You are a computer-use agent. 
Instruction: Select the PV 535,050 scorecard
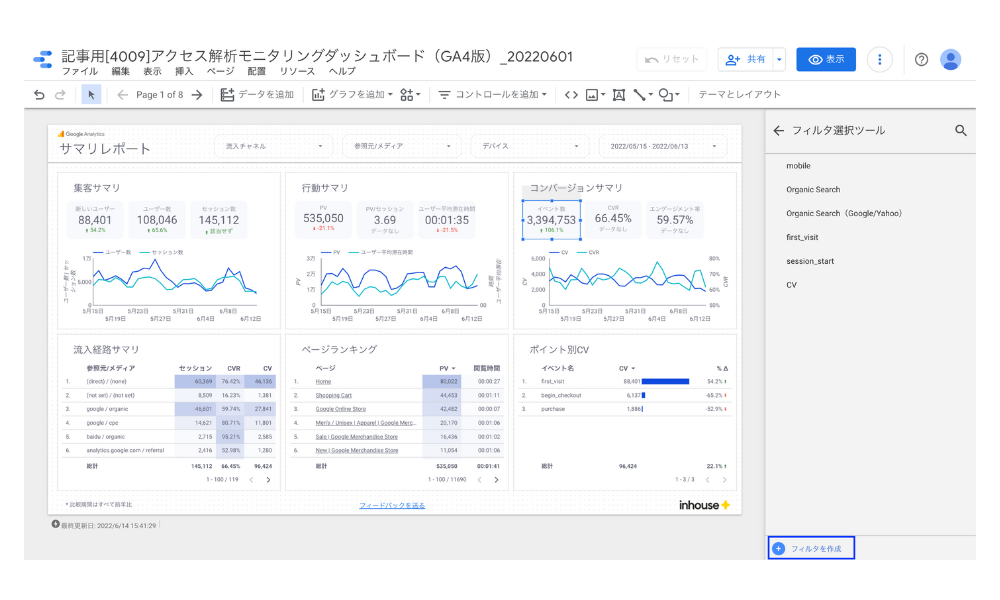click(x=323, y=219)
